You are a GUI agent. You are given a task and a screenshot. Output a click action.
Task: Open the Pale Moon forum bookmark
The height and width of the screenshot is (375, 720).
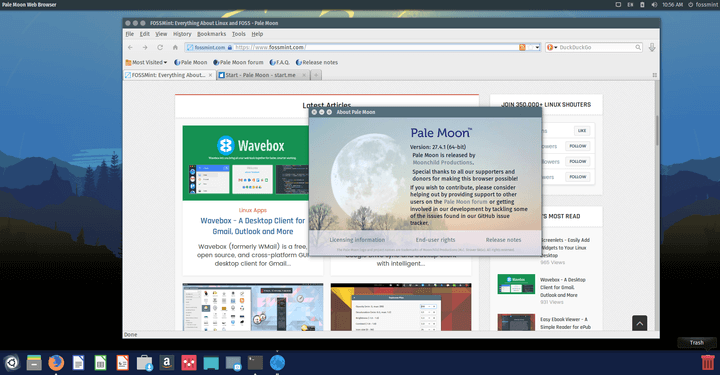(238, 62)
